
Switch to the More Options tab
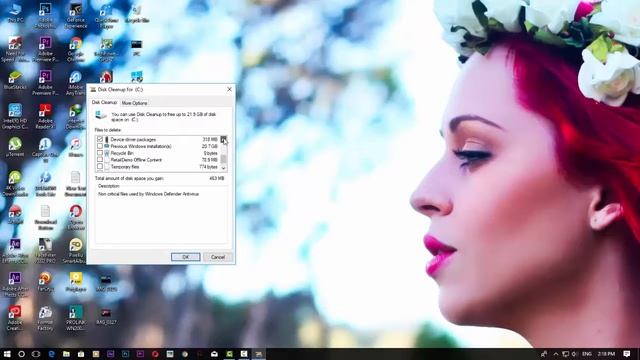(134, 103)
